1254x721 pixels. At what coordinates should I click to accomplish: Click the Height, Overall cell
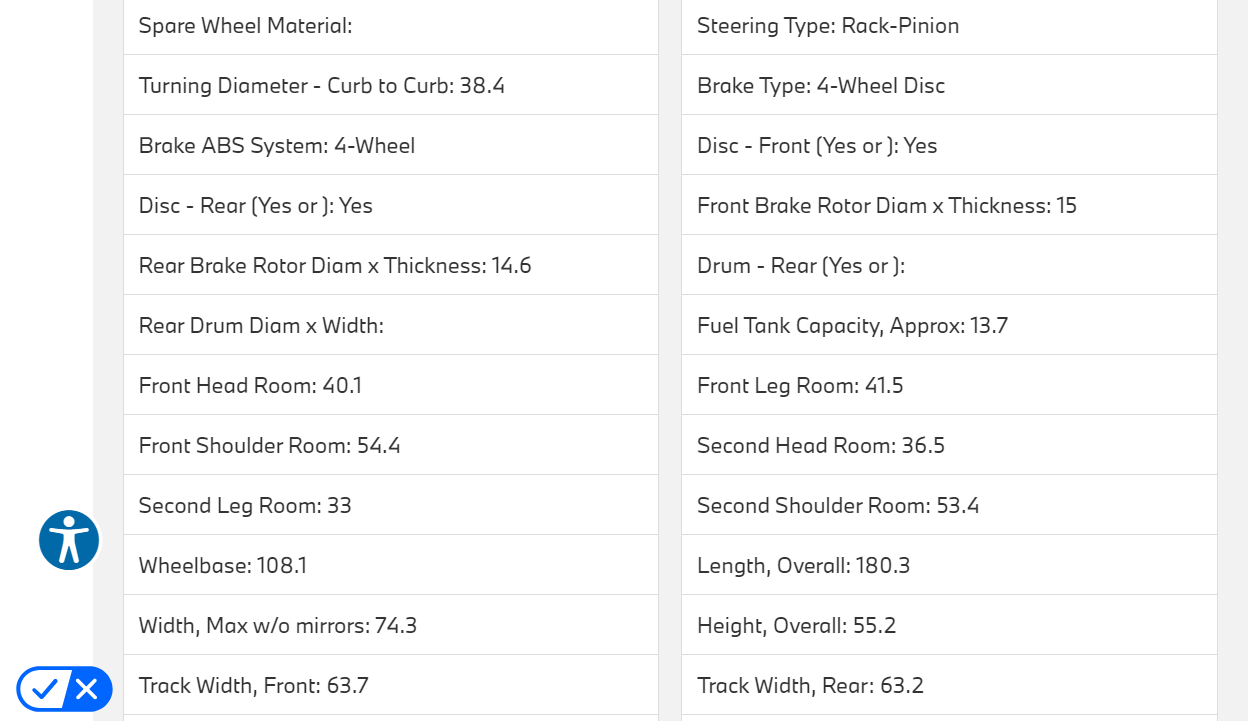(796, 626)
